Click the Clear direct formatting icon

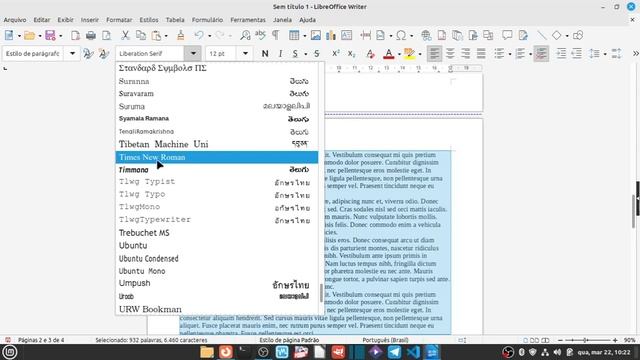pyautogui.click(x=370, y=53)
